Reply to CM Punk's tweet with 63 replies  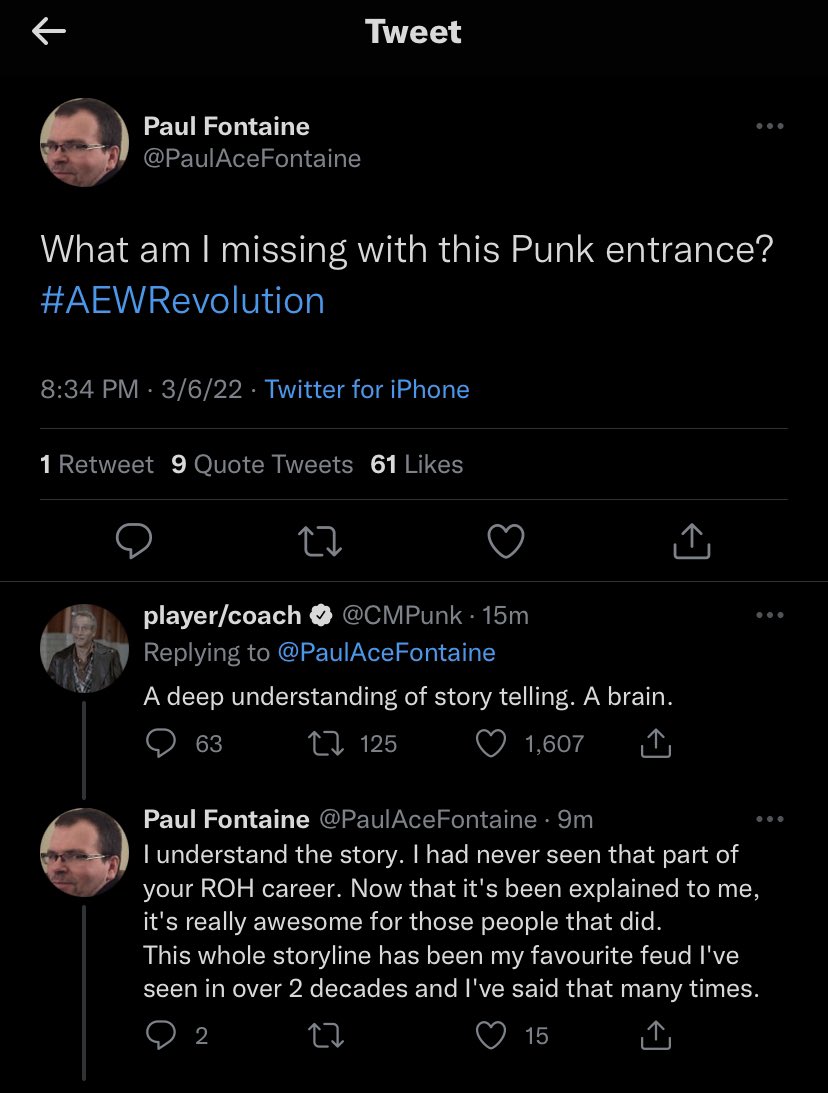160,744
